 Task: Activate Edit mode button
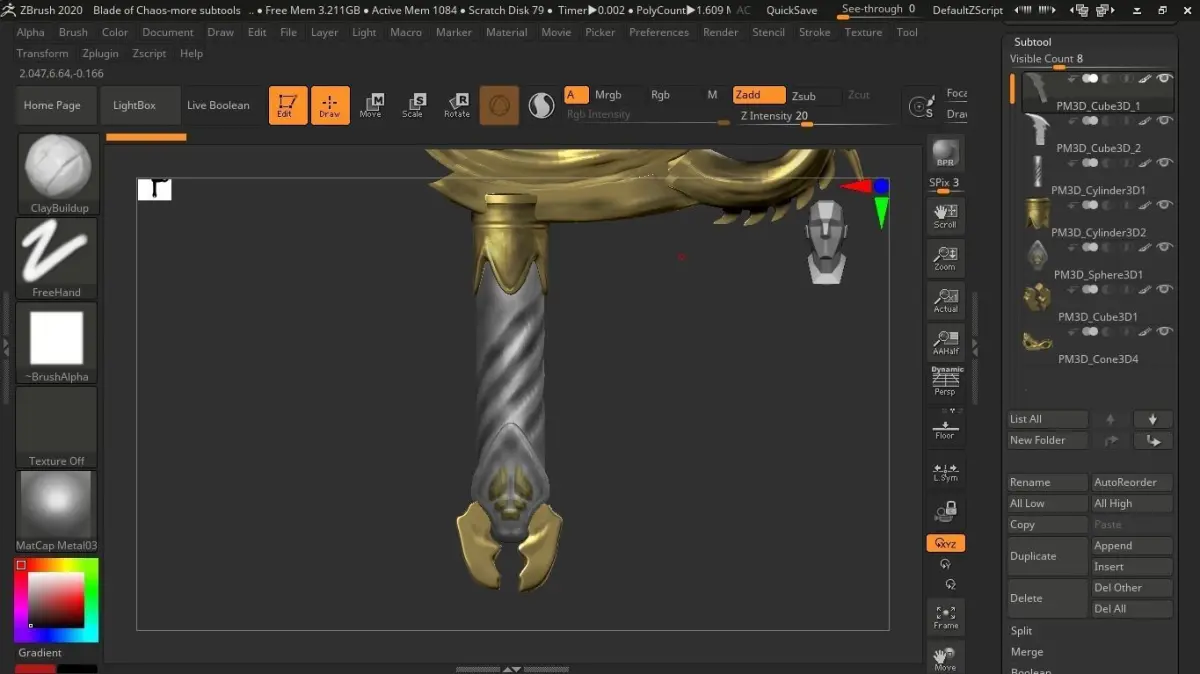[287, 105]
